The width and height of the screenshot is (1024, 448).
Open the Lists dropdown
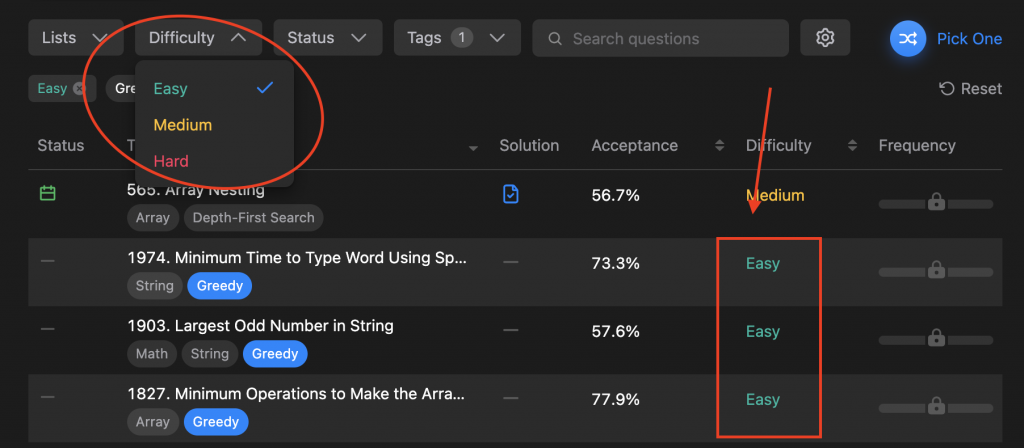76,38
